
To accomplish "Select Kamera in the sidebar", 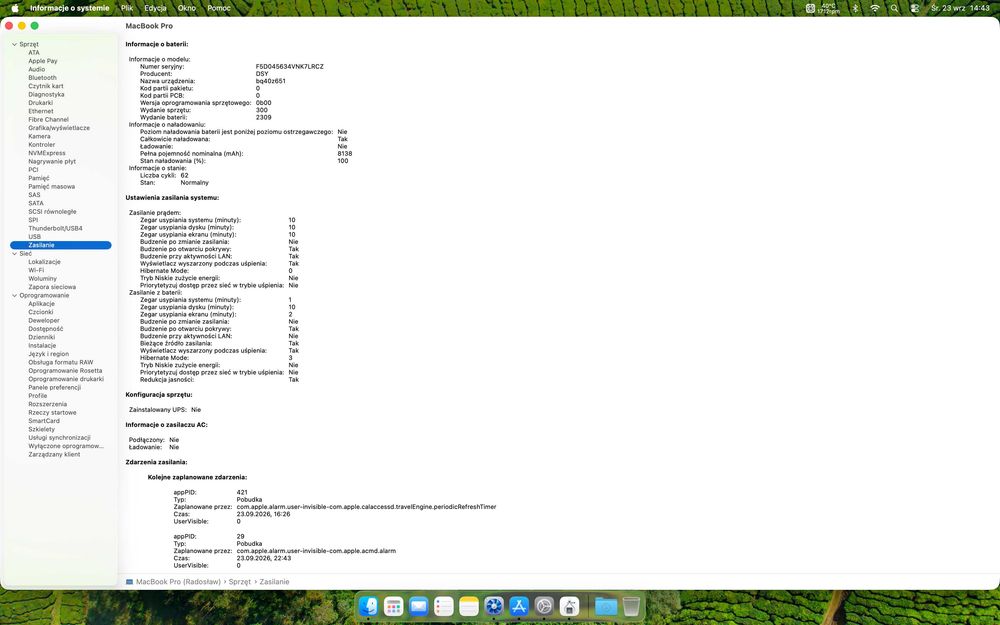I will pyautogui.click(x=39, y=136).
